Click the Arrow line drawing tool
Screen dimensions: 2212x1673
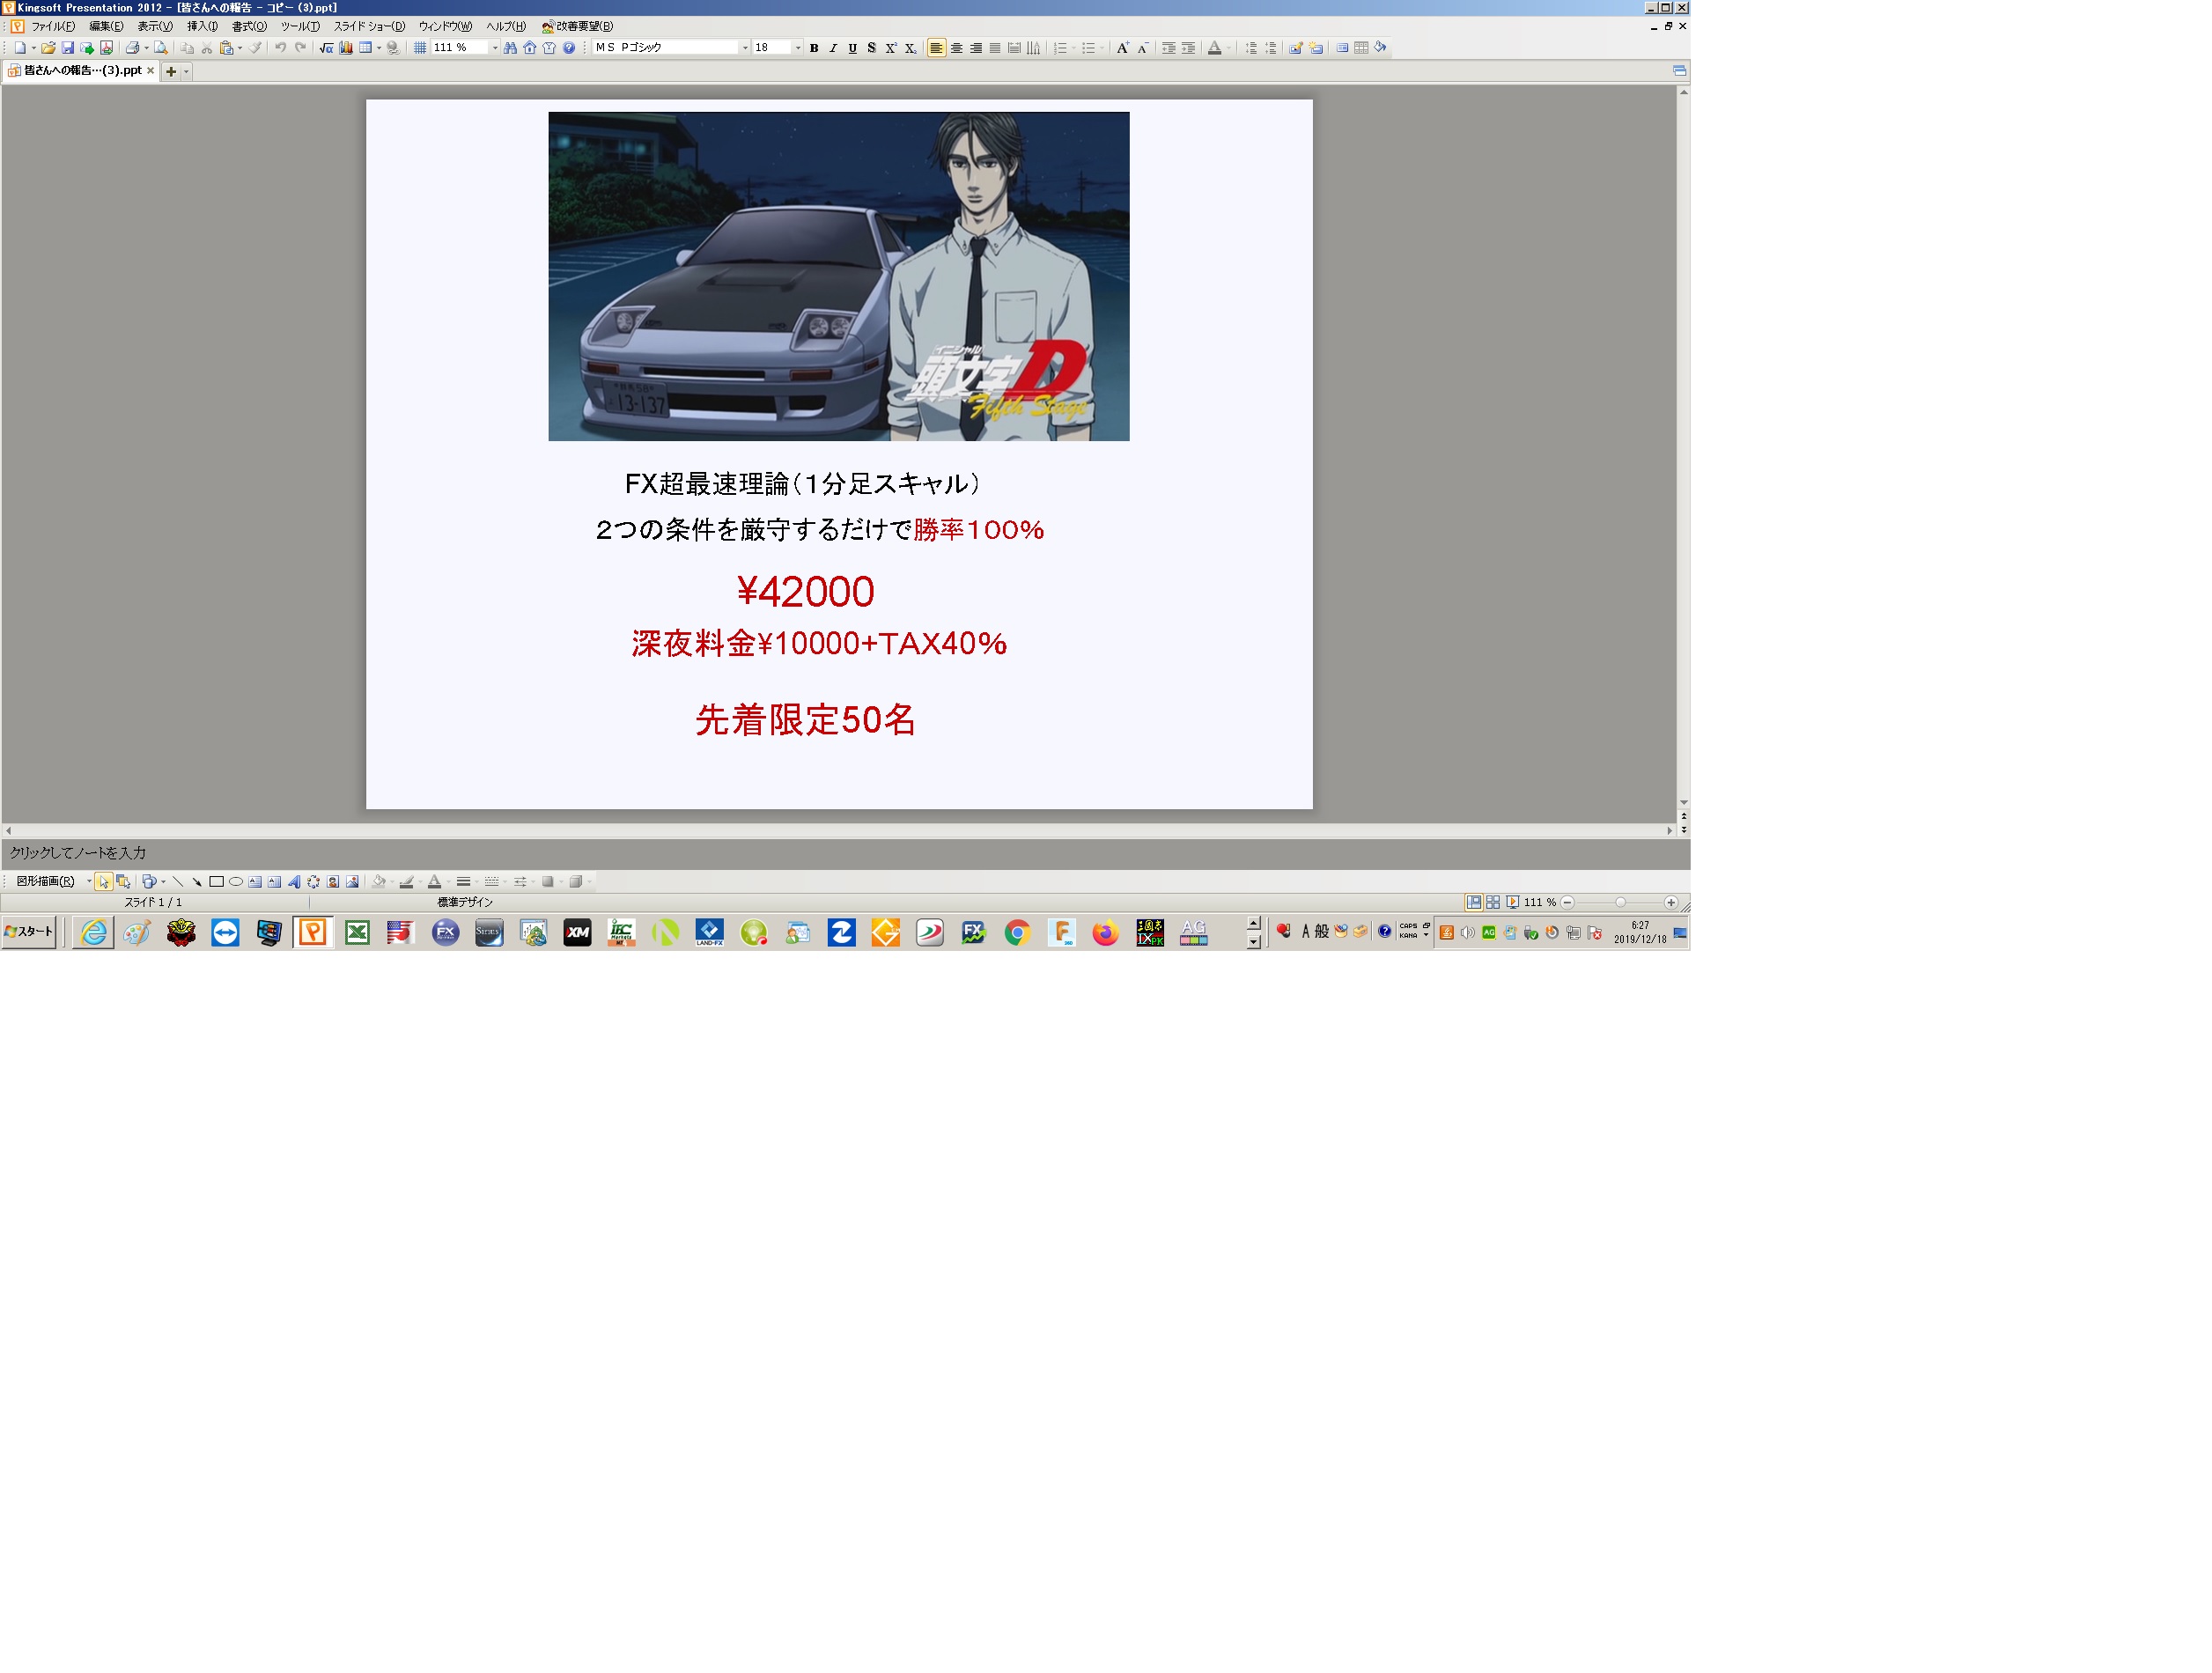[x=197, y=882]
